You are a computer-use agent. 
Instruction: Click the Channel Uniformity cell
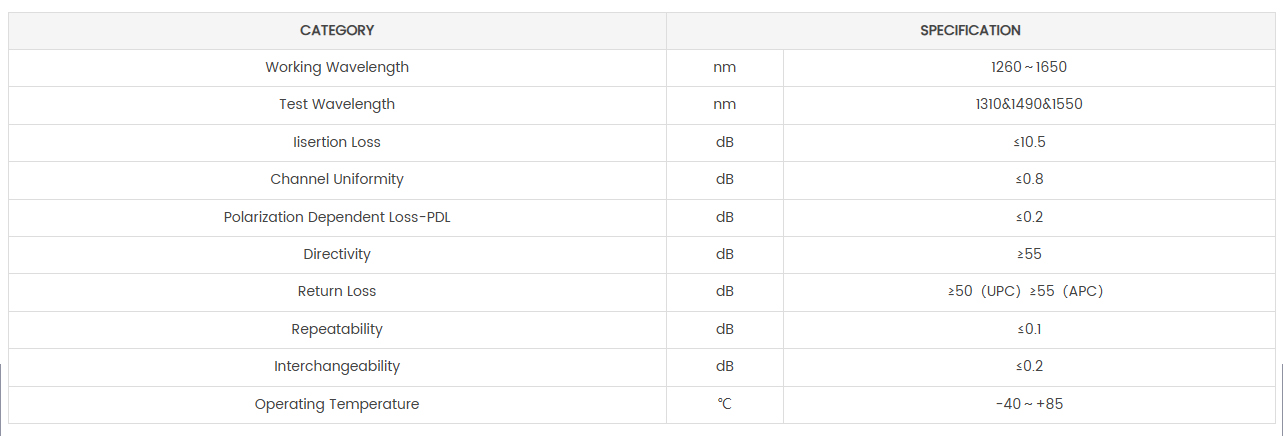tap(337, 179)
